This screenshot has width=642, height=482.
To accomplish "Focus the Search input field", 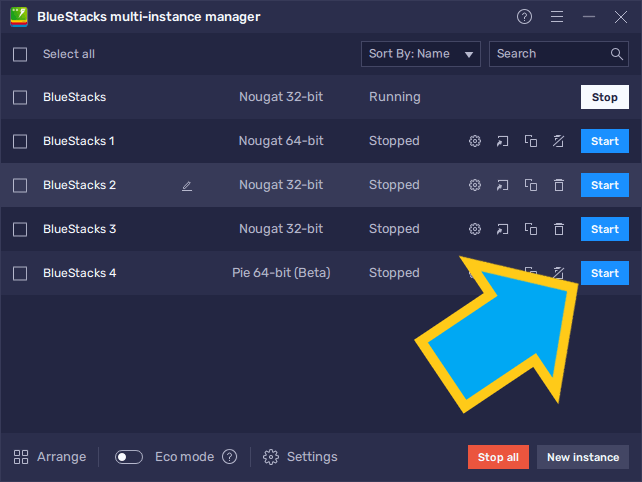I will tap(550, 54).
